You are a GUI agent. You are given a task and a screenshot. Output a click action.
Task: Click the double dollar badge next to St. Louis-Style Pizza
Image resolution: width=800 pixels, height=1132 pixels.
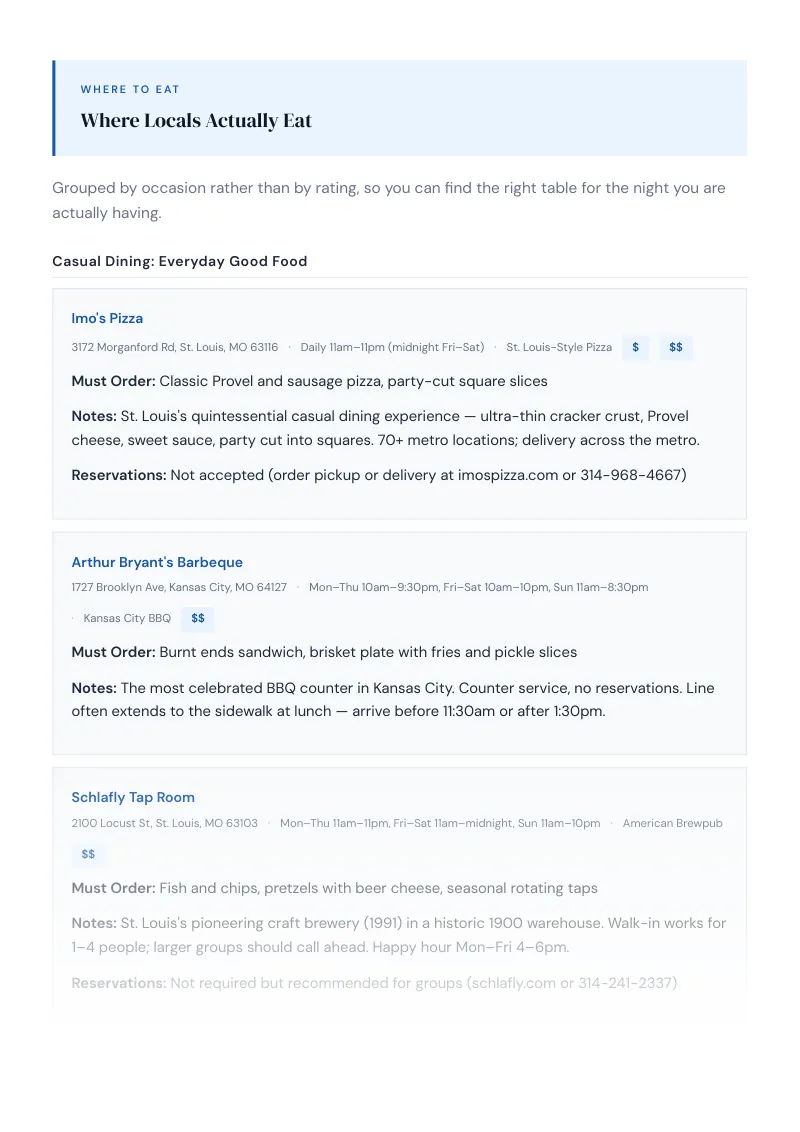[x=676, y=347]
